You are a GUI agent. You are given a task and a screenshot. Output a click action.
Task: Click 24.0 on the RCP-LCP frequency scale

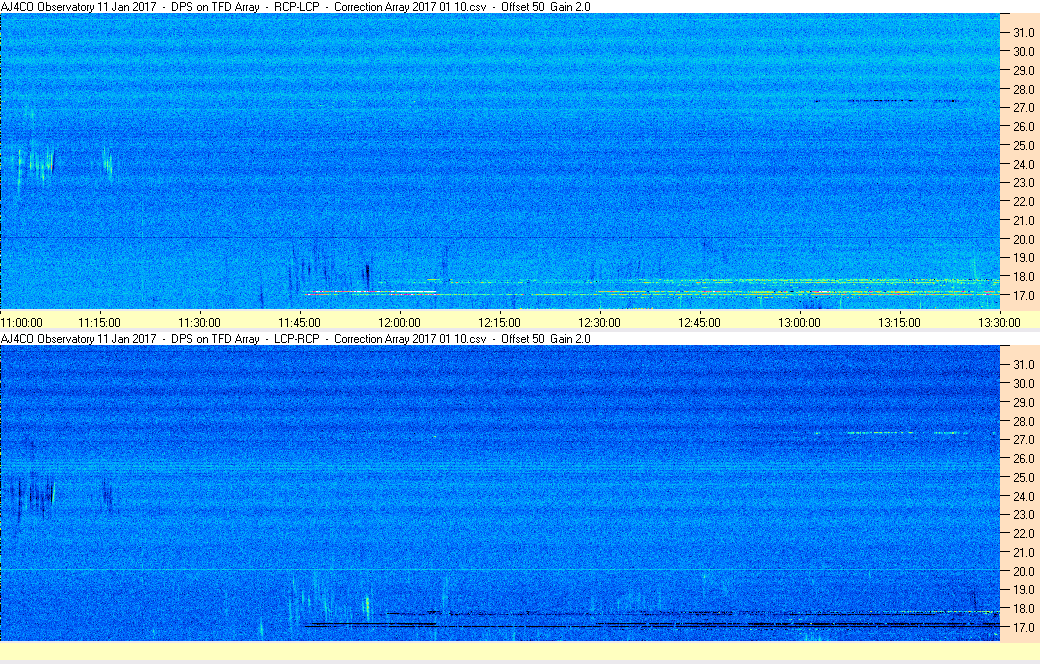[1023, 165]
